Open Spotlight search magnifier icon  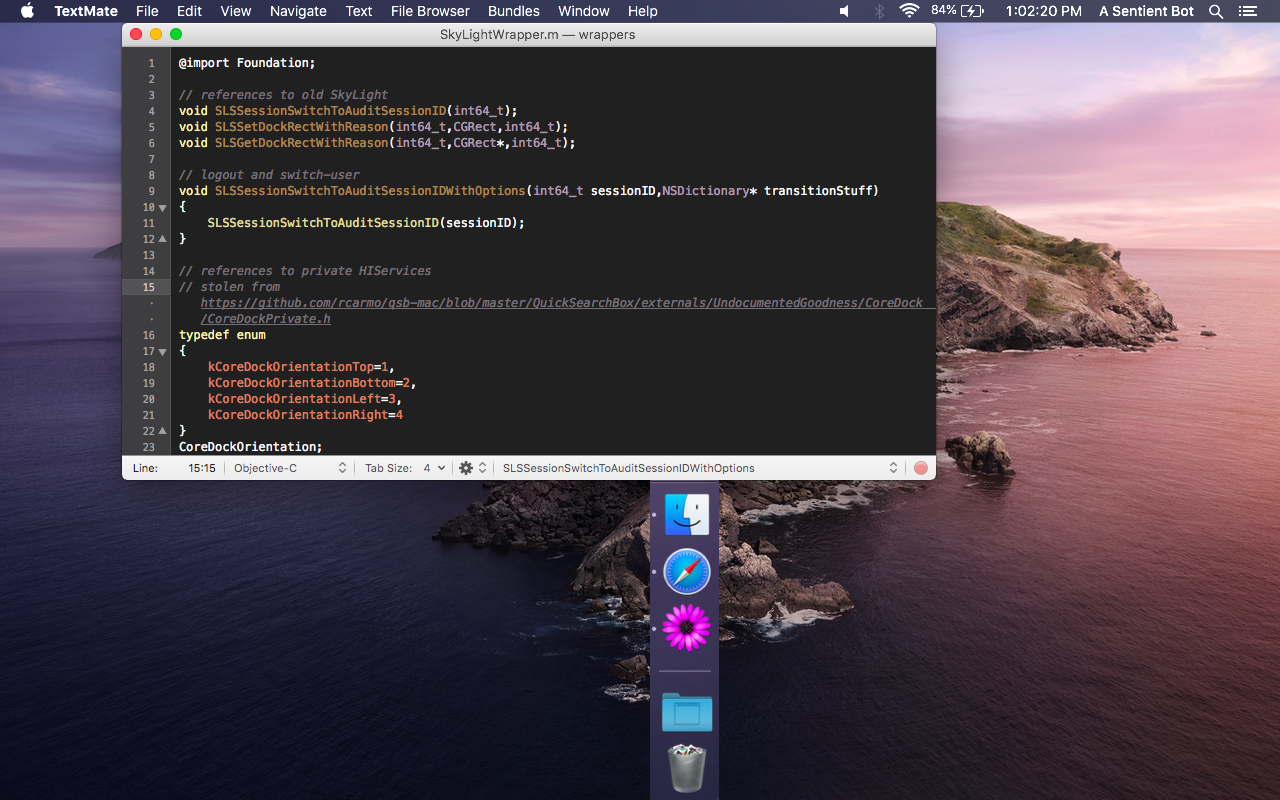(x=1216, y=11)
